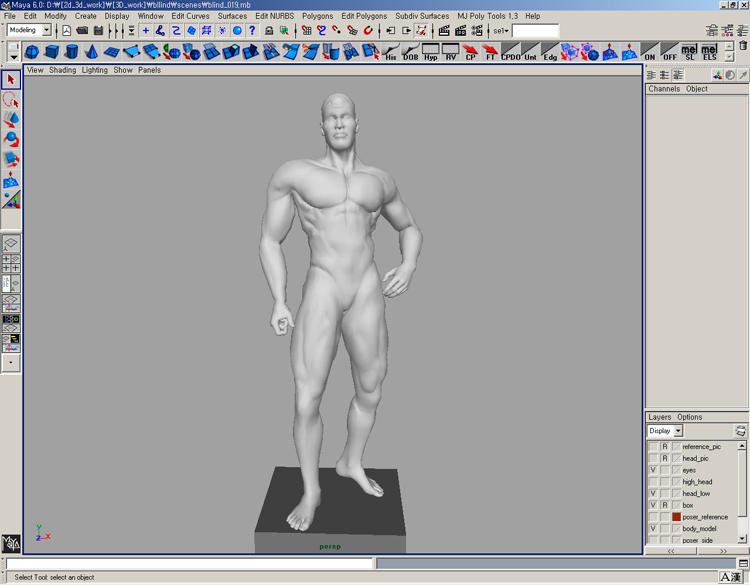Click the 'CP' shelf icon
Viewport: 750px width, 585px height.
471,51
